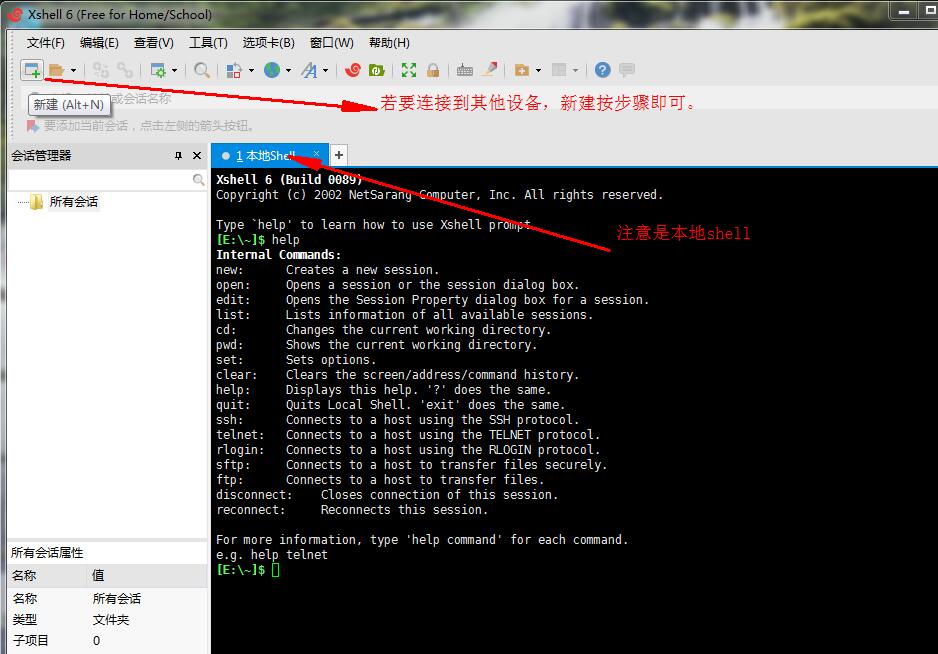
Task: Open the color scheme dropdown arrow
Action: coord(251,71)
